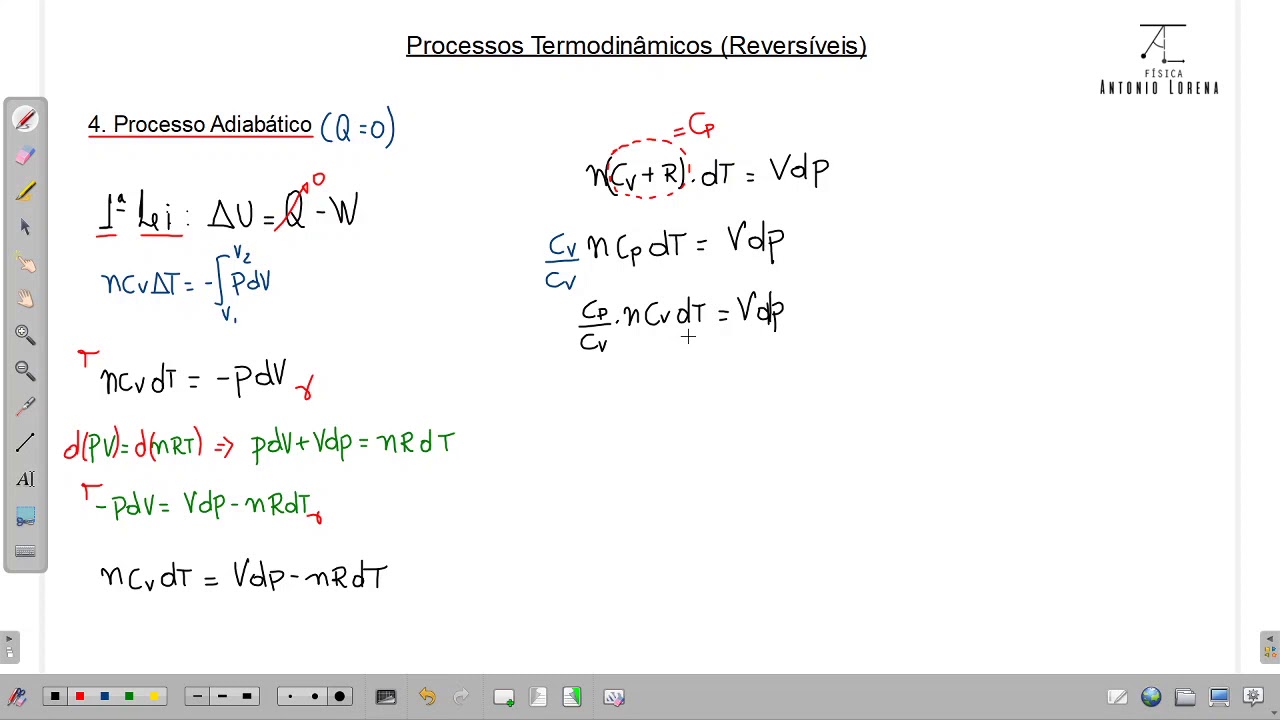Choose the medium dot pen tip

point(315,697)
